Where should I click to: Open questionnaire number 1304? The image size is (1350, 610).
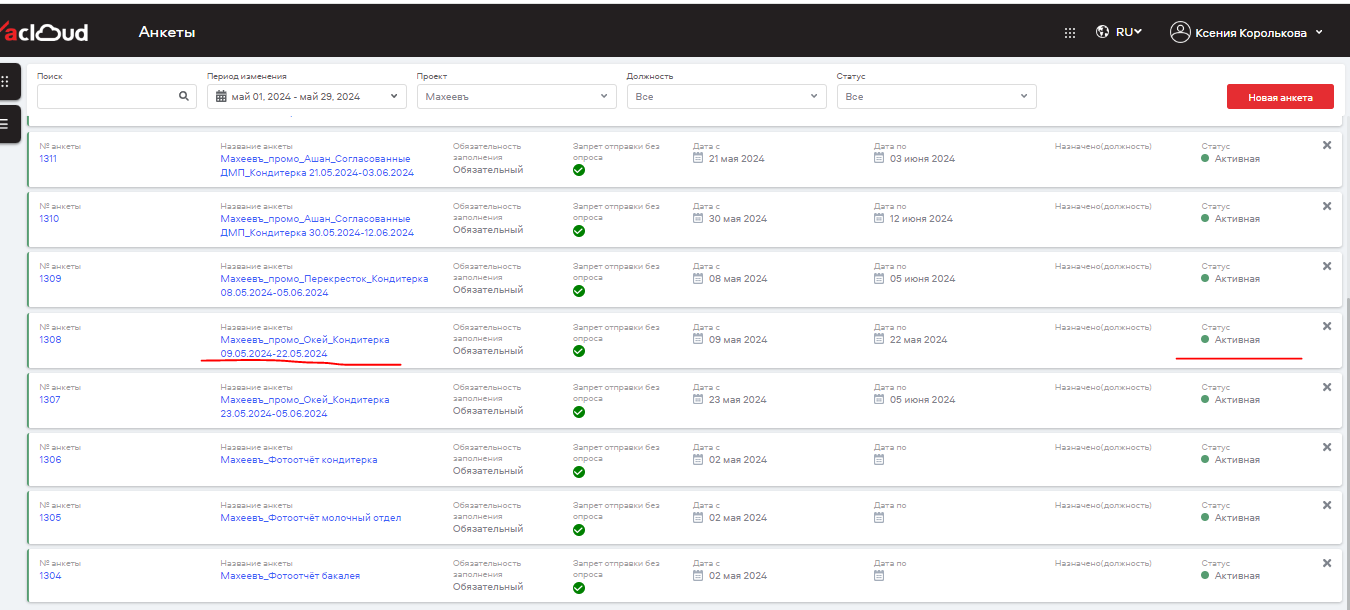pyautogui.click(x=50, y=575)
